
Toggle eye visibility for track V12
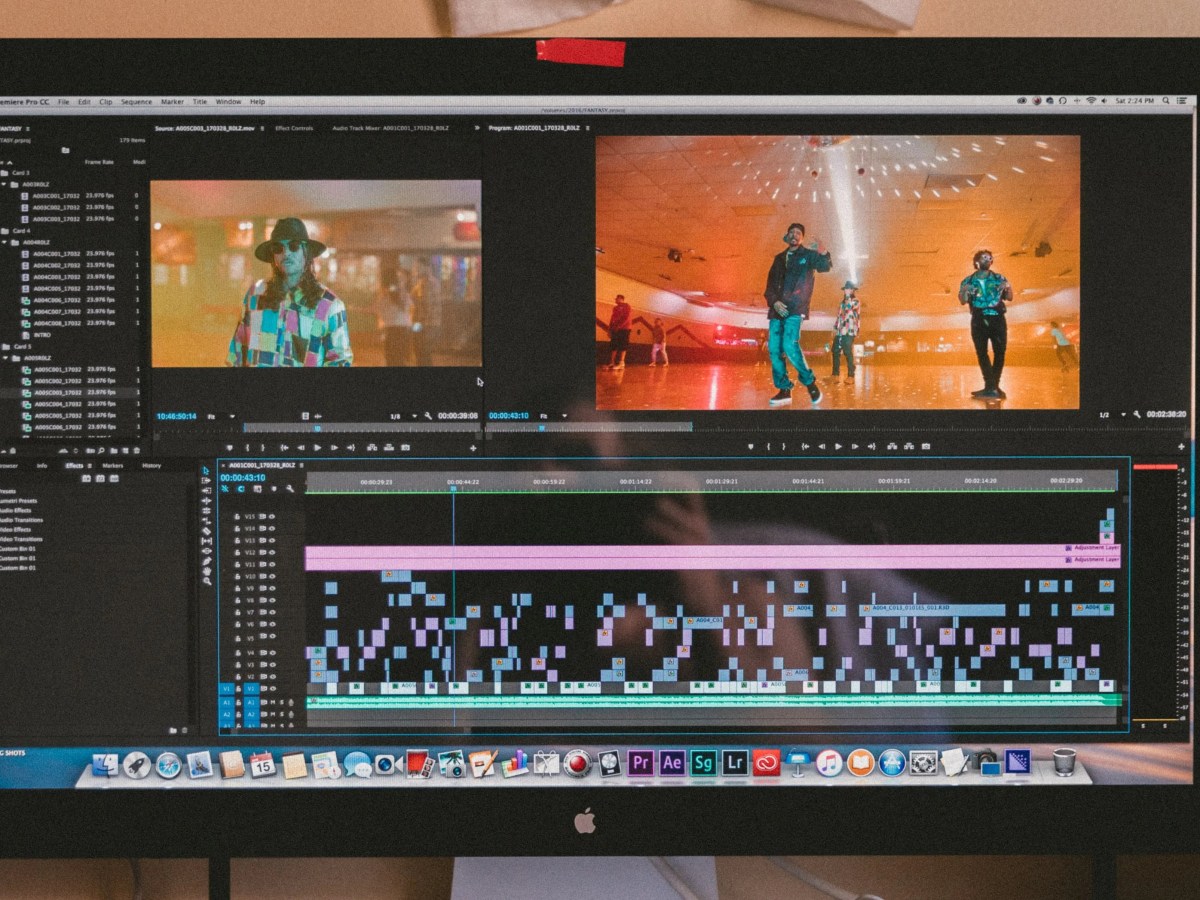pyautogui.click(x=271, y=553)
